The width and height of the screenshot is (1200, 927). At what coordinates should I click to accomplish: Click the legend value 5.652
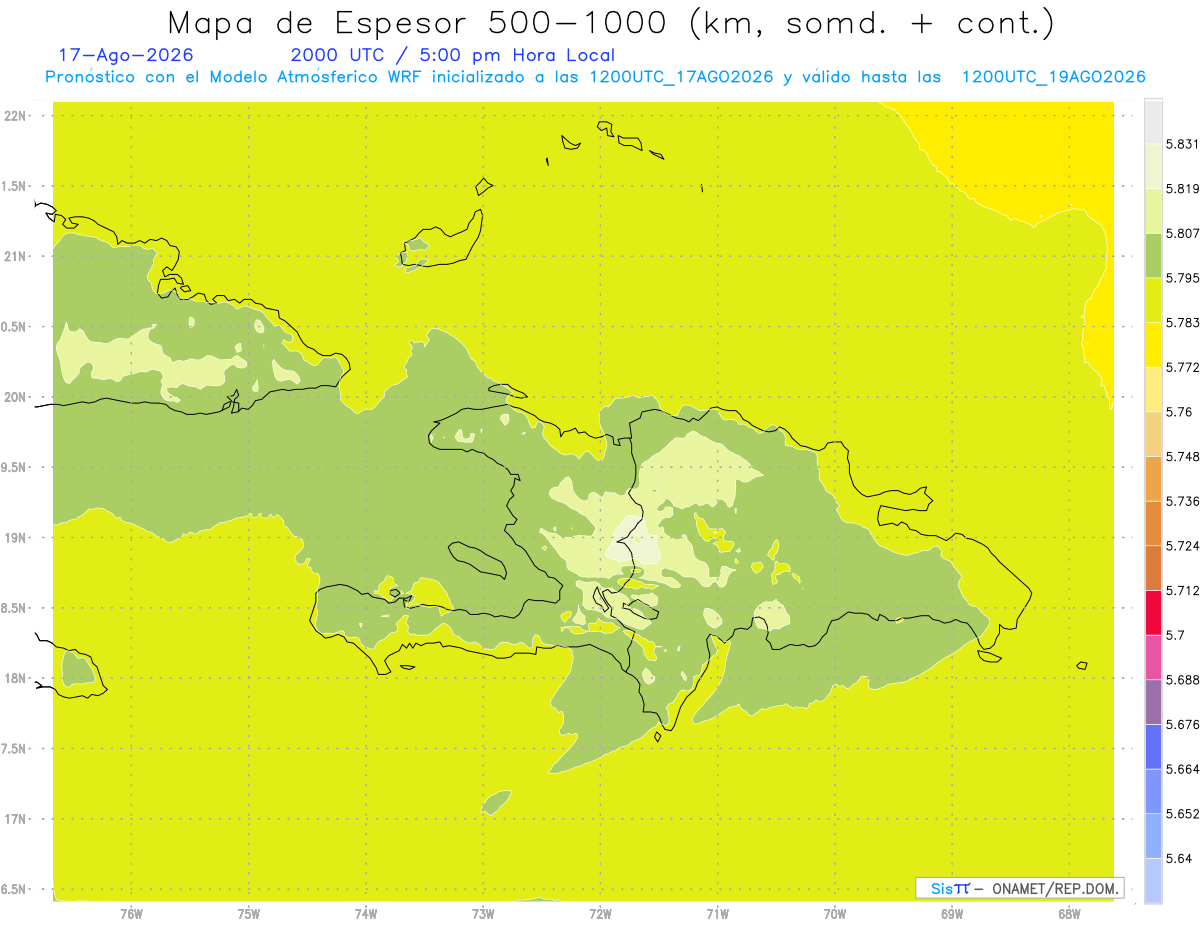point(1182,814)
